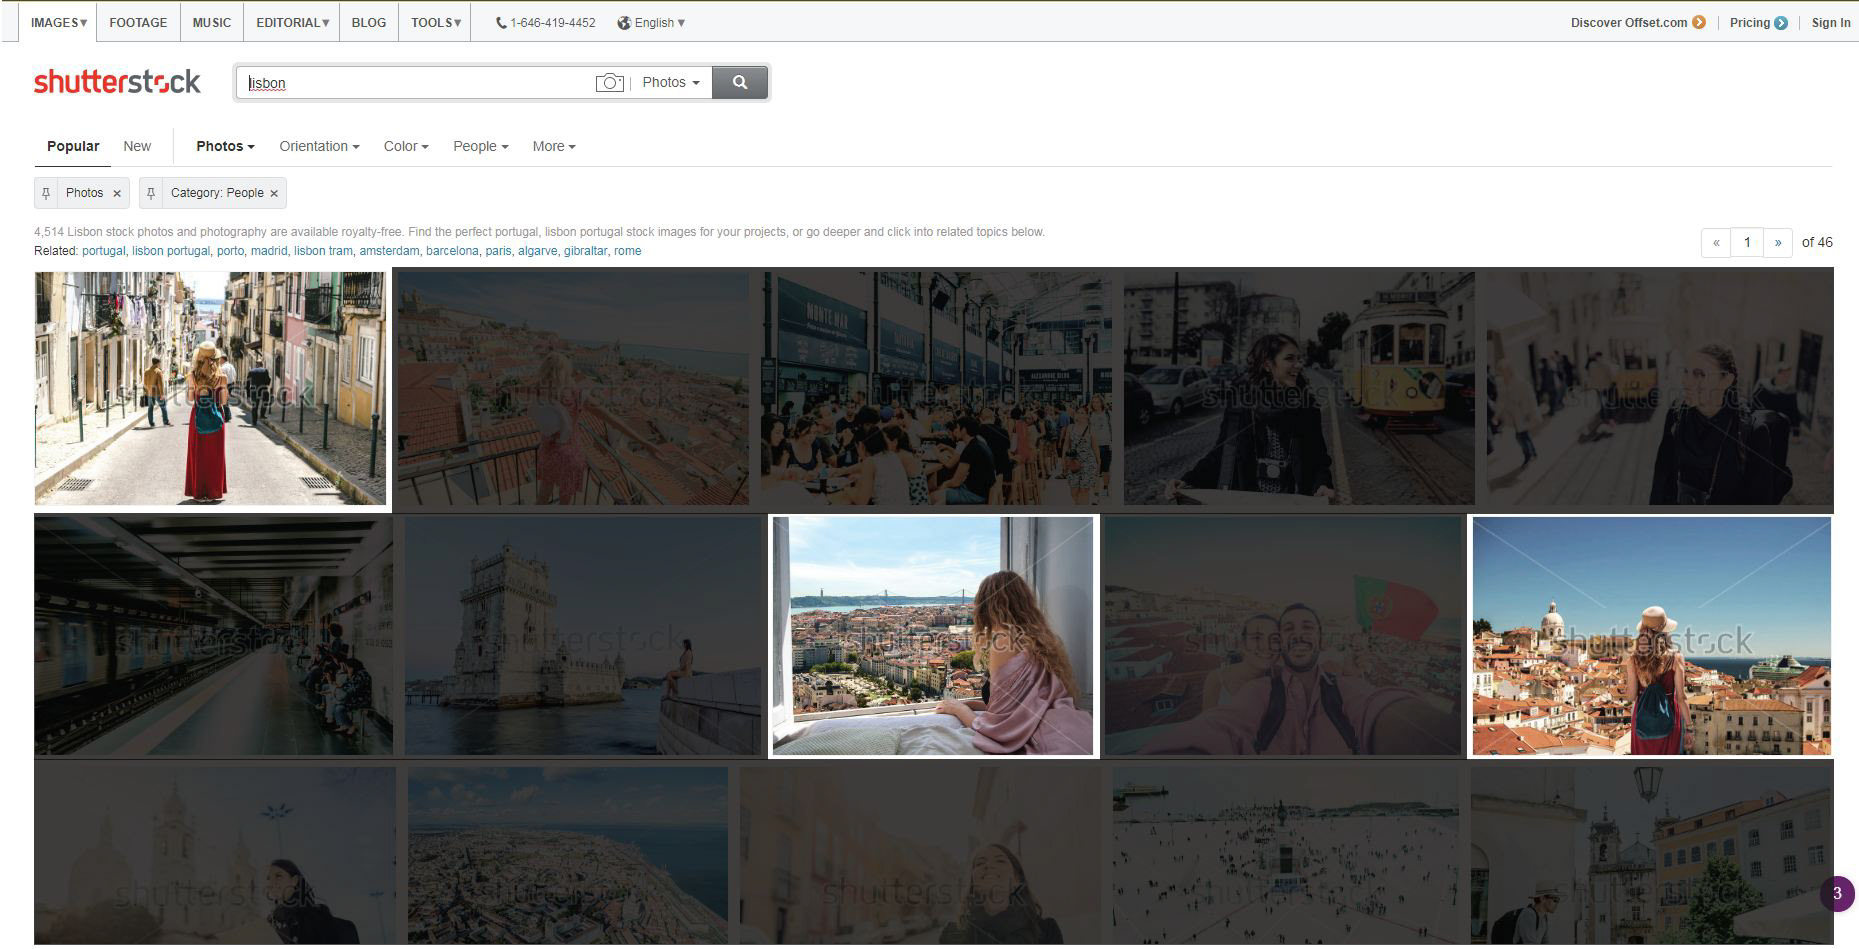Click the search field containing 'lisbon'
This screenshot has height=949, width=1859.
point(415,82)
